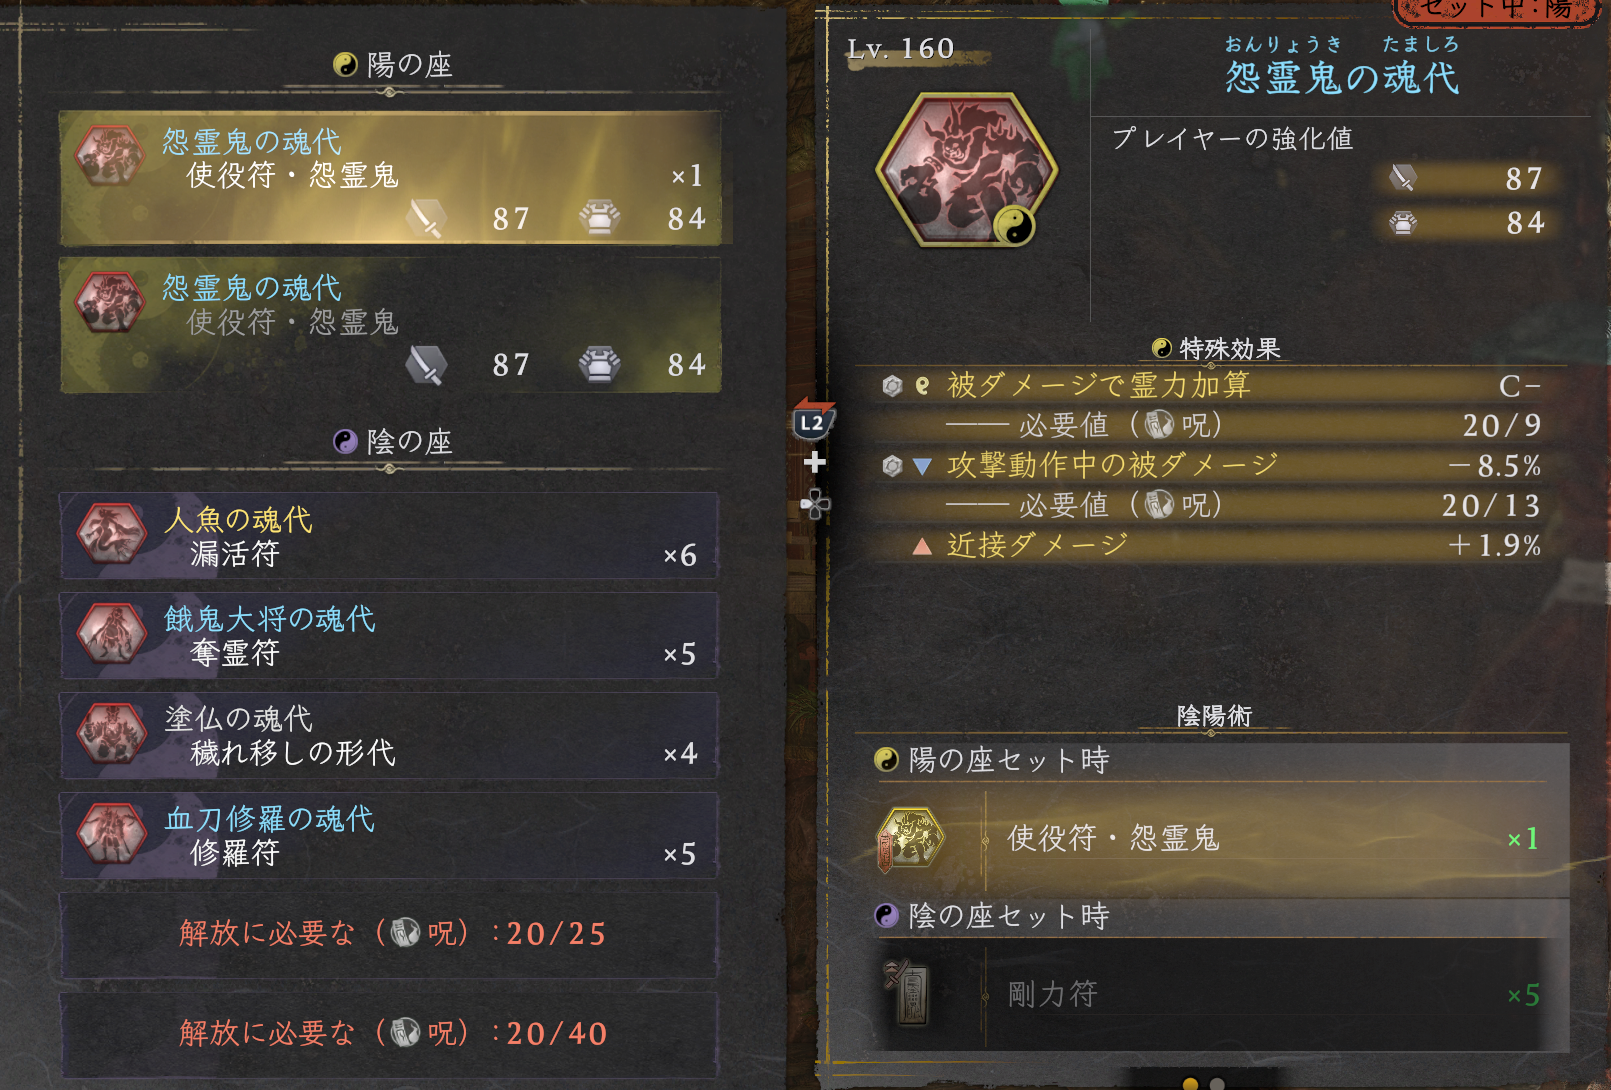
Task: Select the 近接ダメージ effect row
Action: 1211,545
